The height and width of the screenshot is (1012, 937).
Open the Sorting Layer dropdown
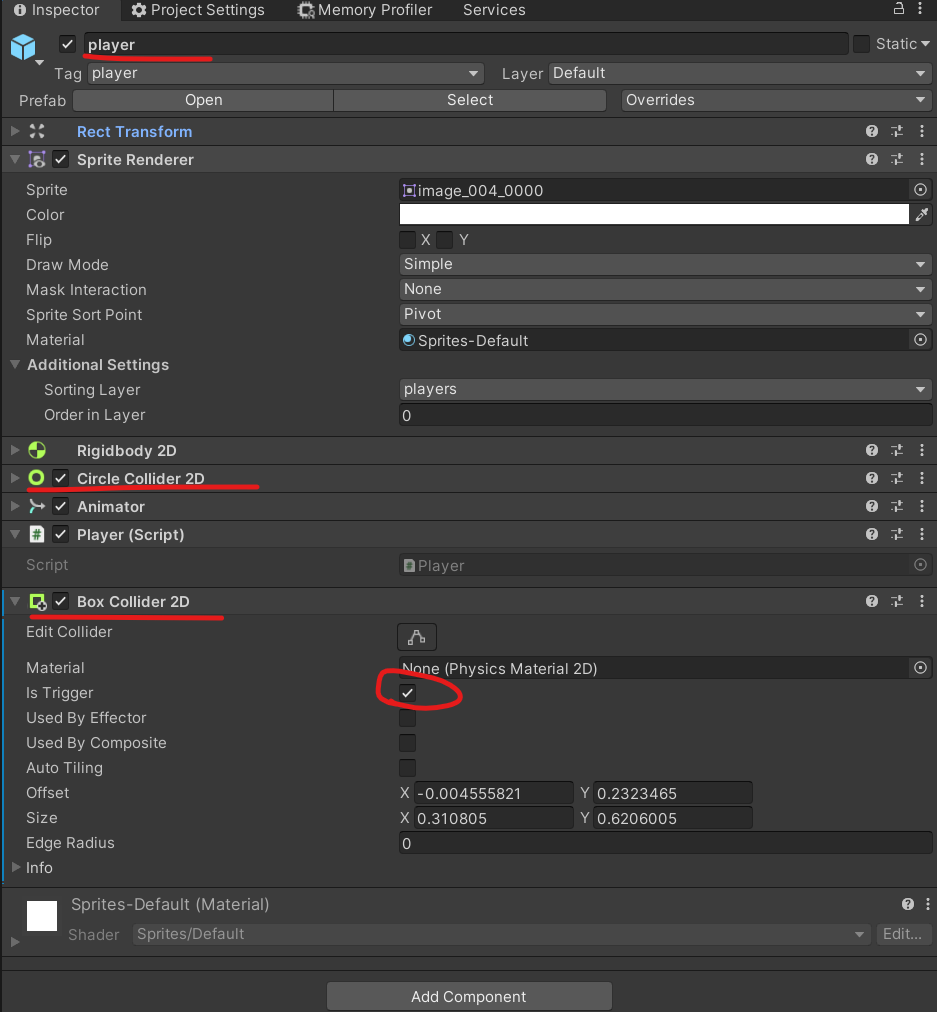[665, 389]
